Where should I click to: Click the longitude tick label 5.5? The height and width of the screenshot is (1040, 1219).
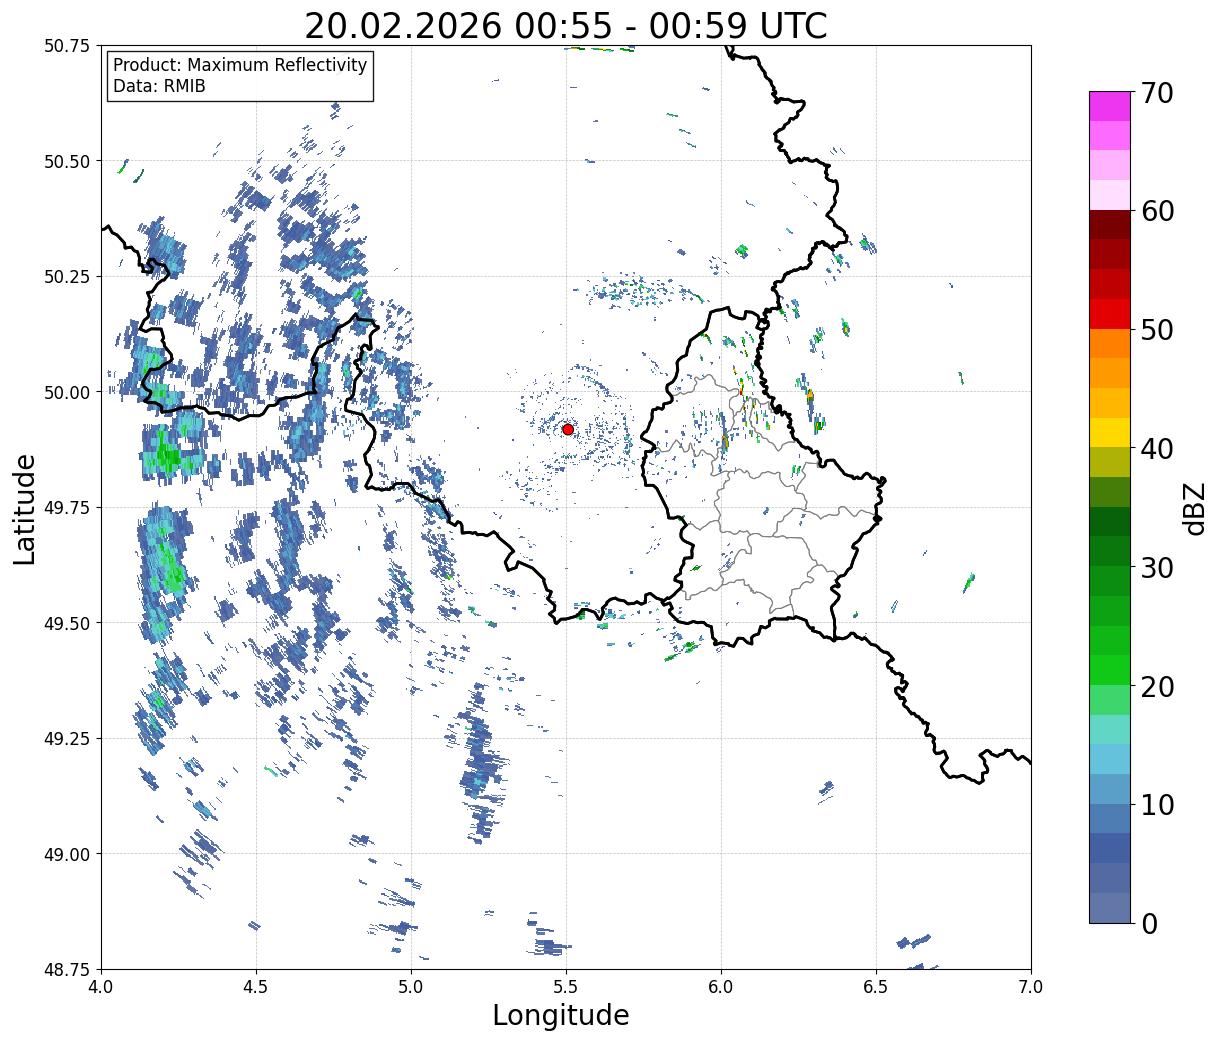(566, 986)
